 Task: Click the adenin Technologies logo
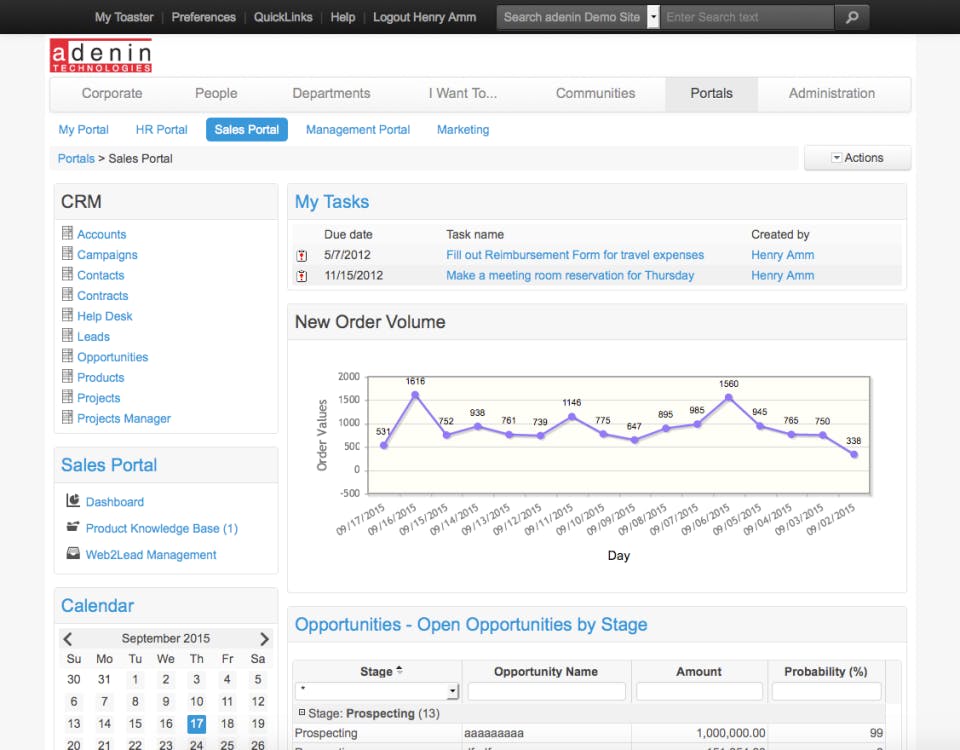tap(101, 56)
